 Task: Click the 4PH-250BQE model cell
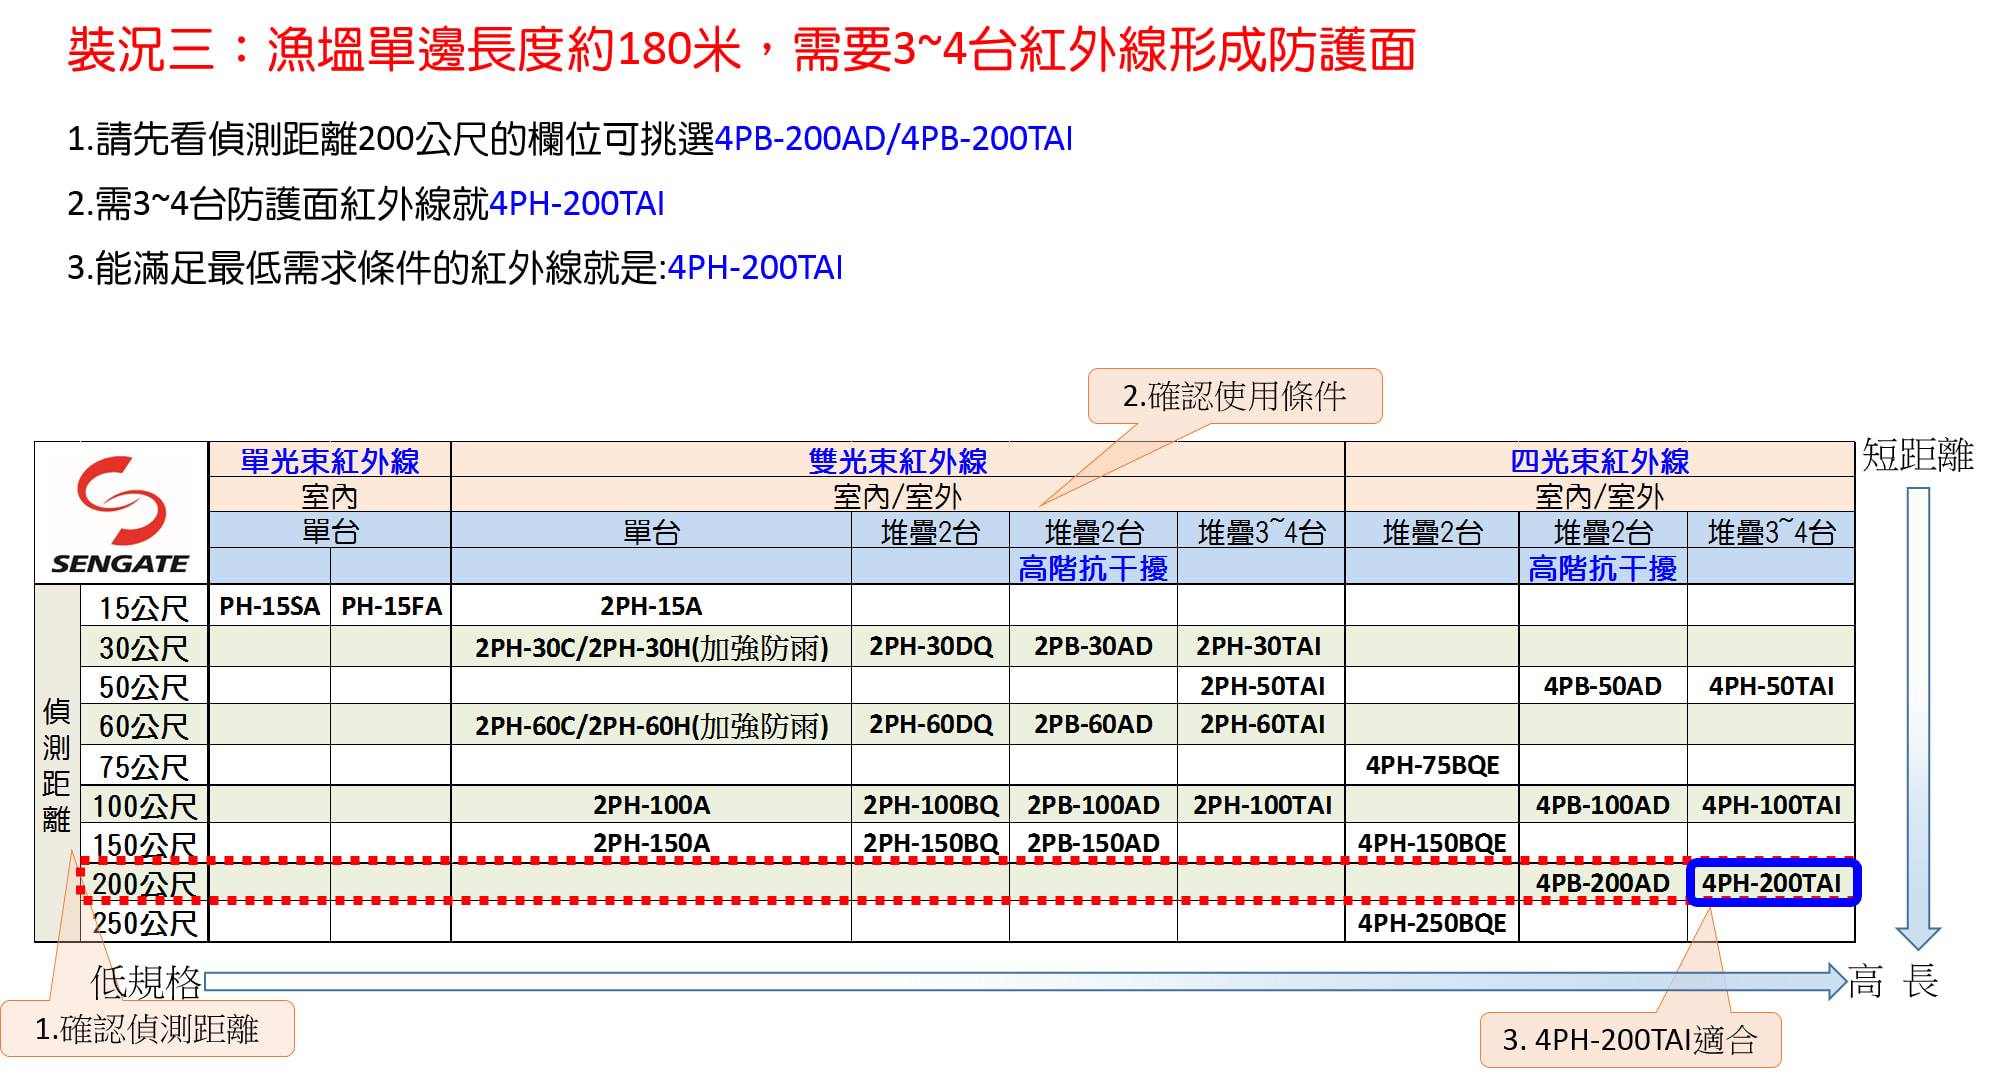[x=1431, y=923]
